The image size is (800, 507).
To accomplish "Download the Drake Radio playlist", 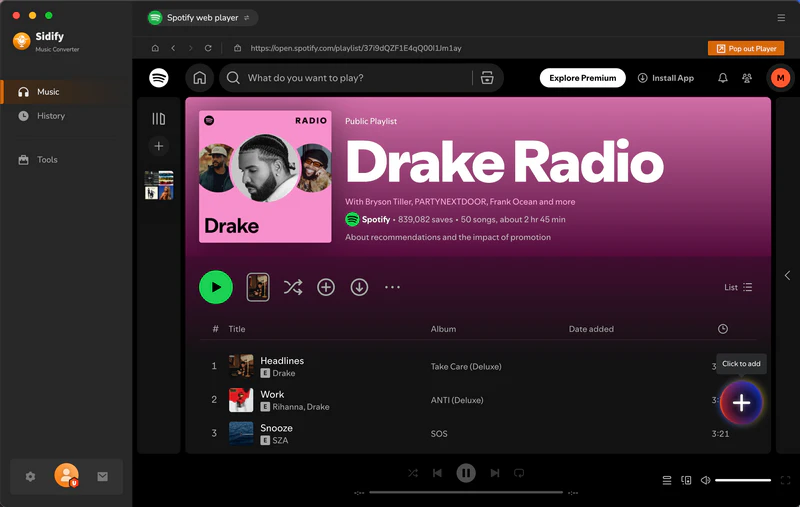I will [x=359, y=287].
